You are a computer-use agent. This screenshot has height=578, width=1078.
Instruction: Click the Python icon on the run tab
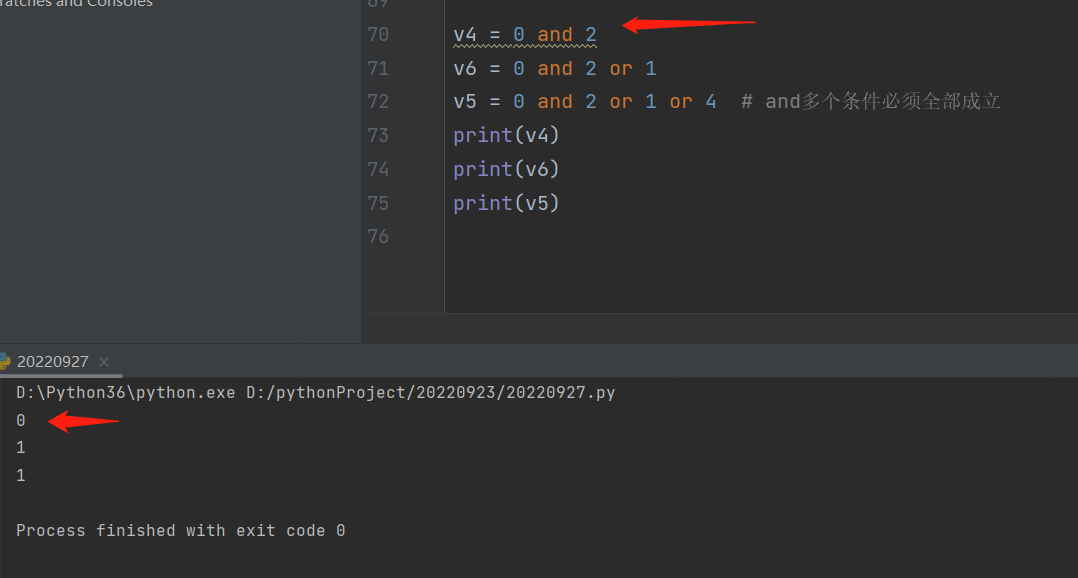(5, 362)
